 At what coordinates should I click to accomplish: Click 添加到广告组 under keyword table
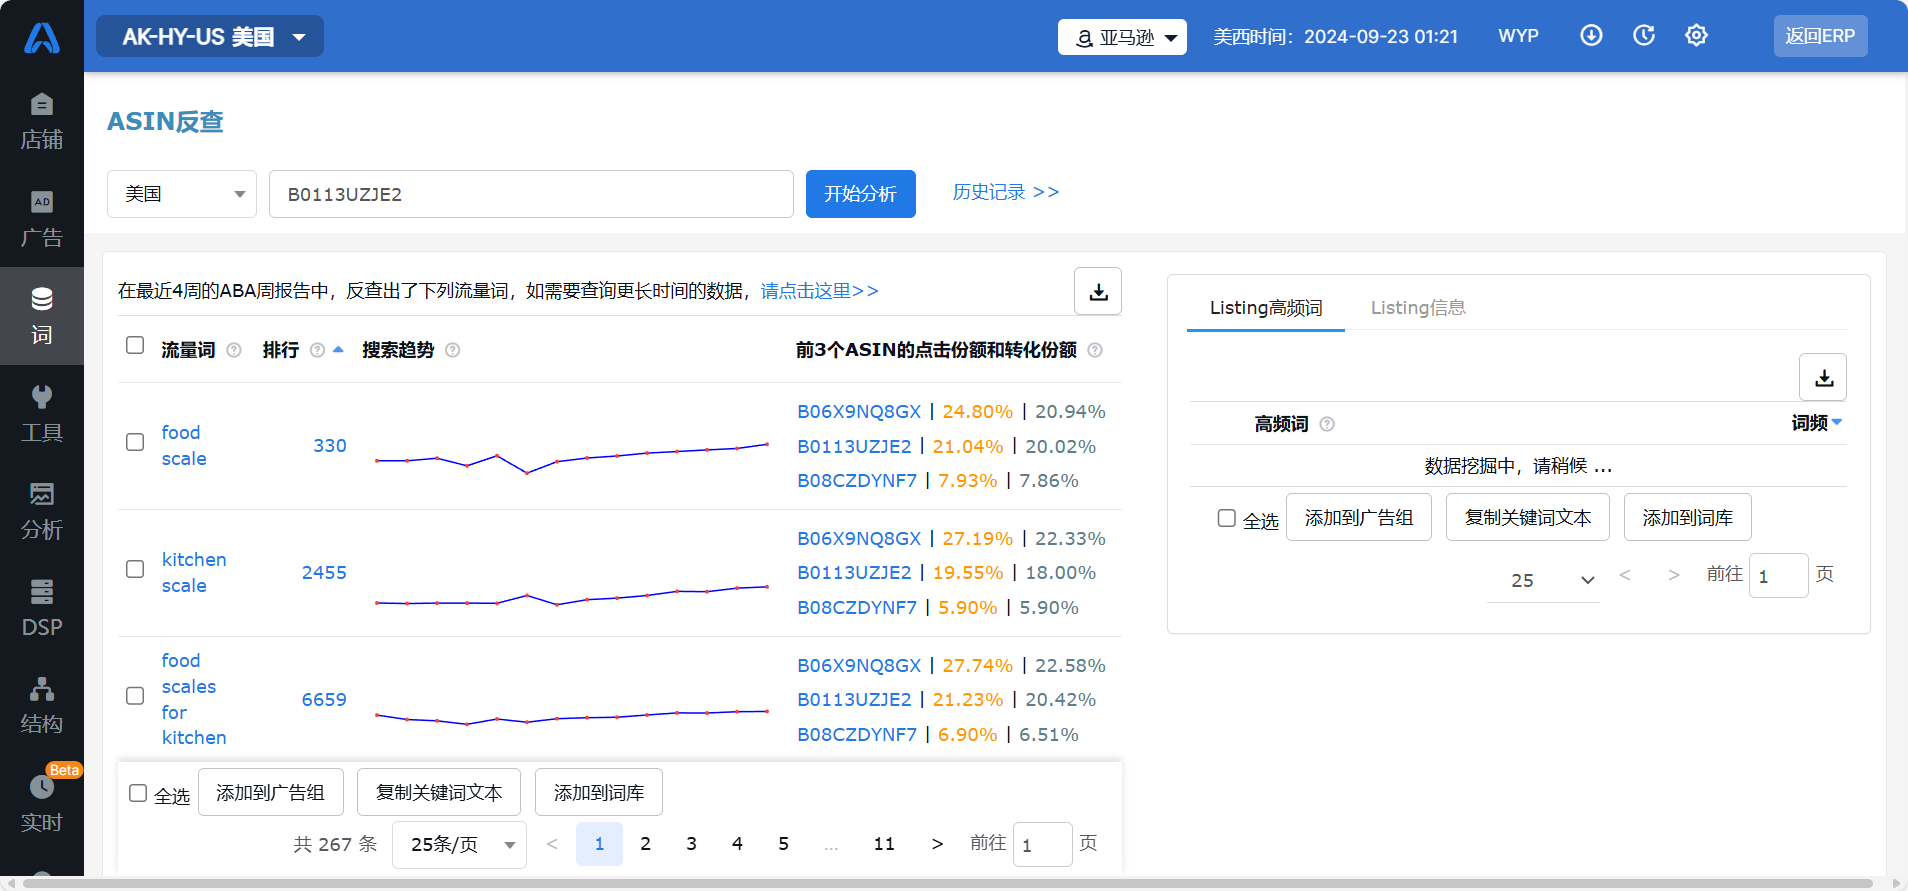[271, 792]
